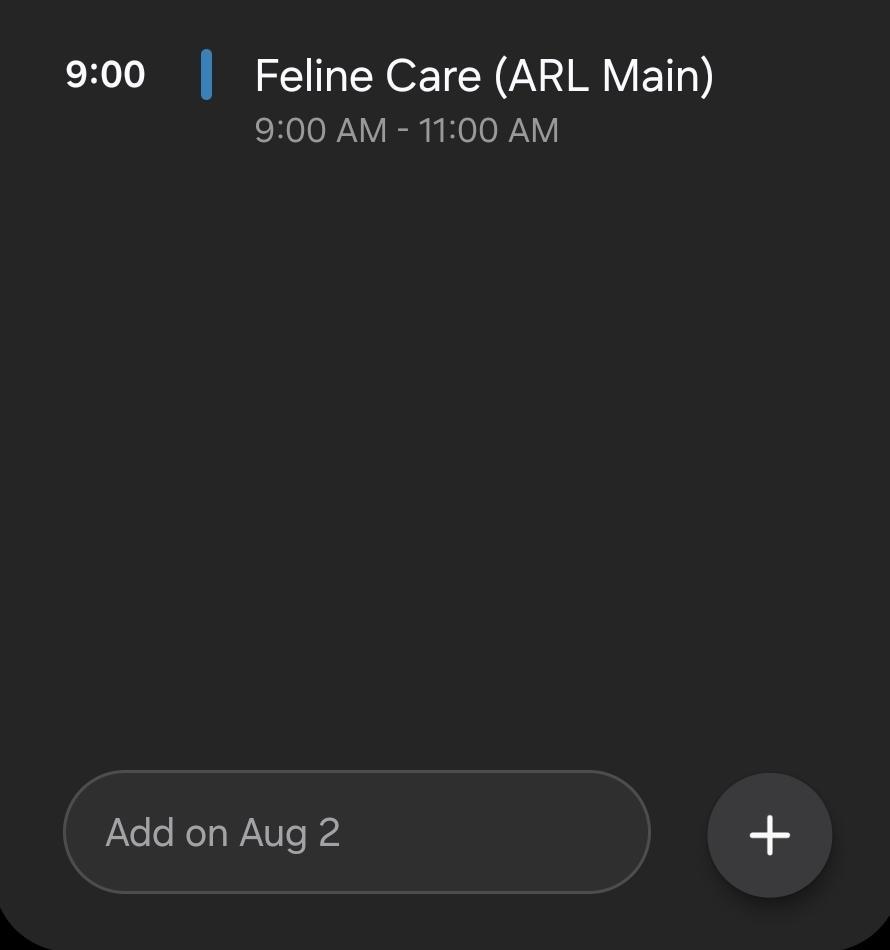Hit the floating add button
890x950 pixels.
click(x=769, y=835)
